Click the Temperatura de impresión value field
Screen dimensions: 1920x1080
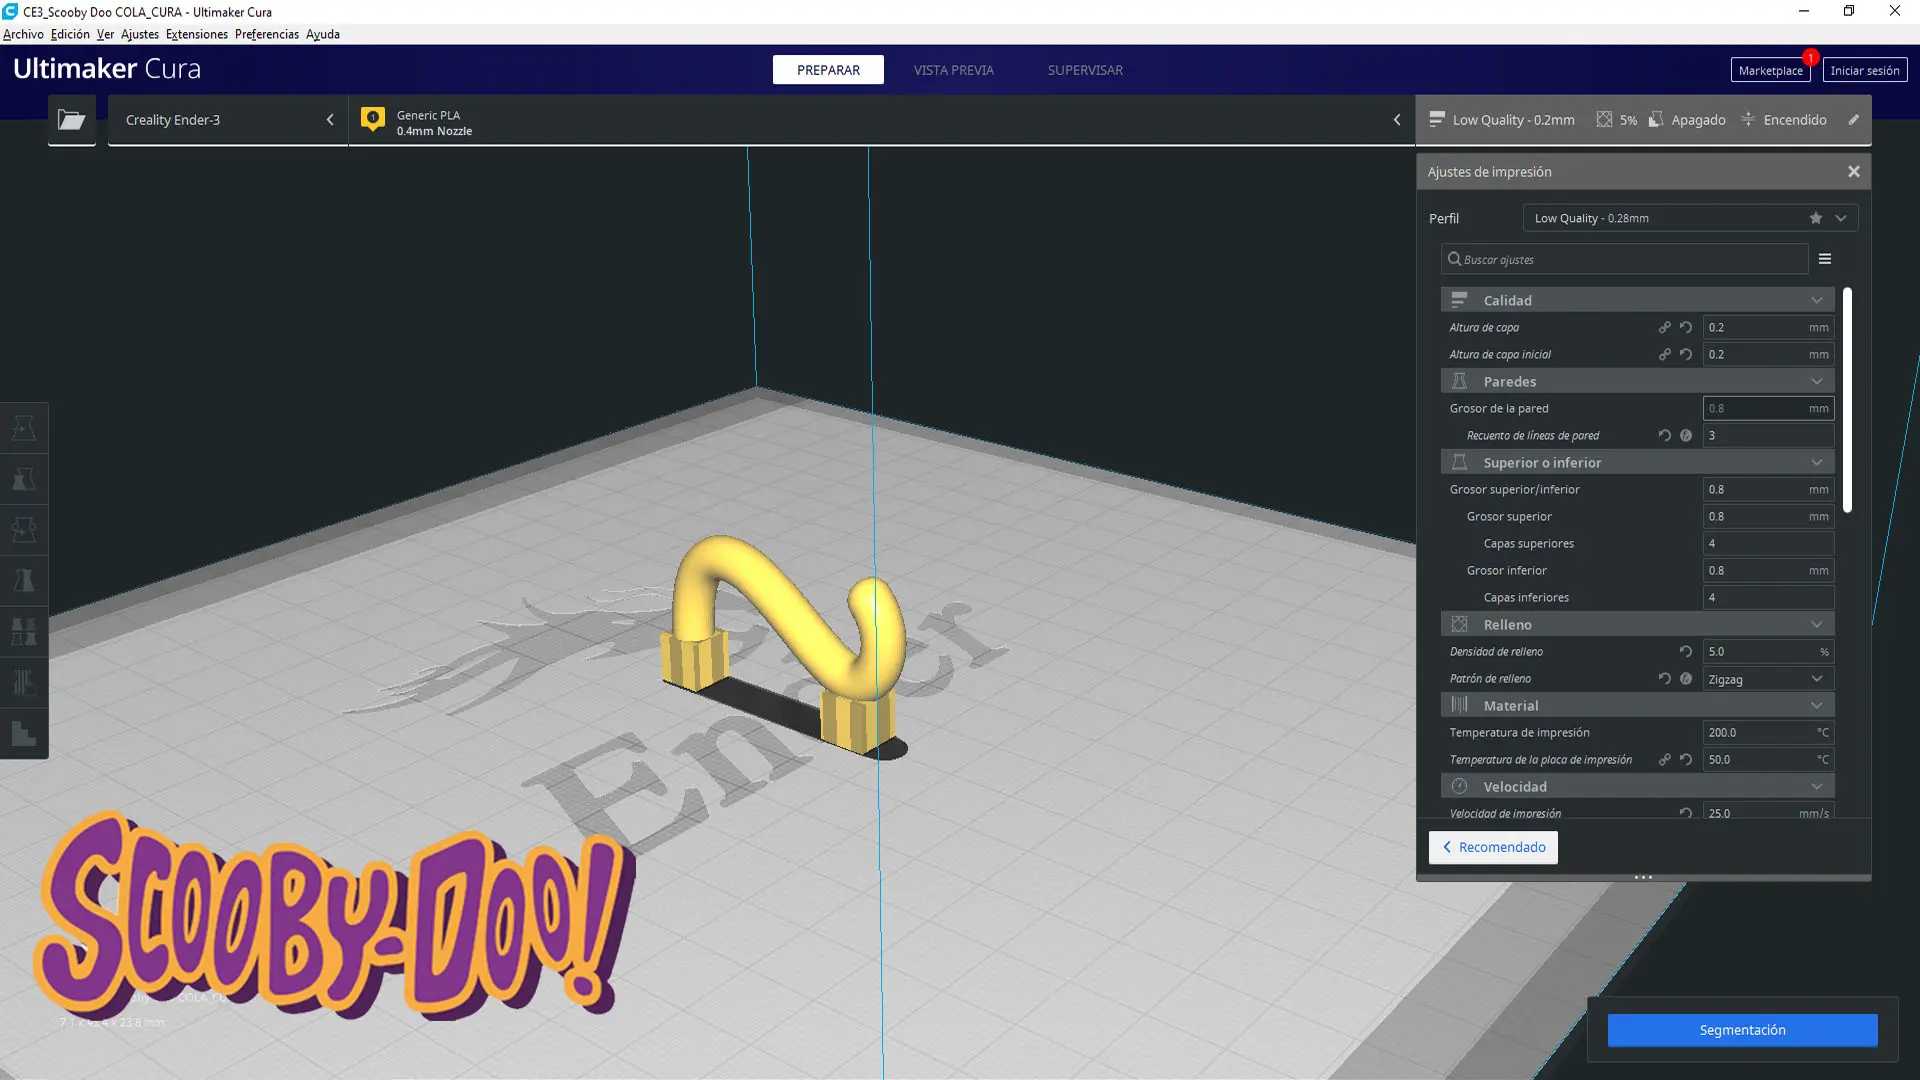click(1768, 732)
